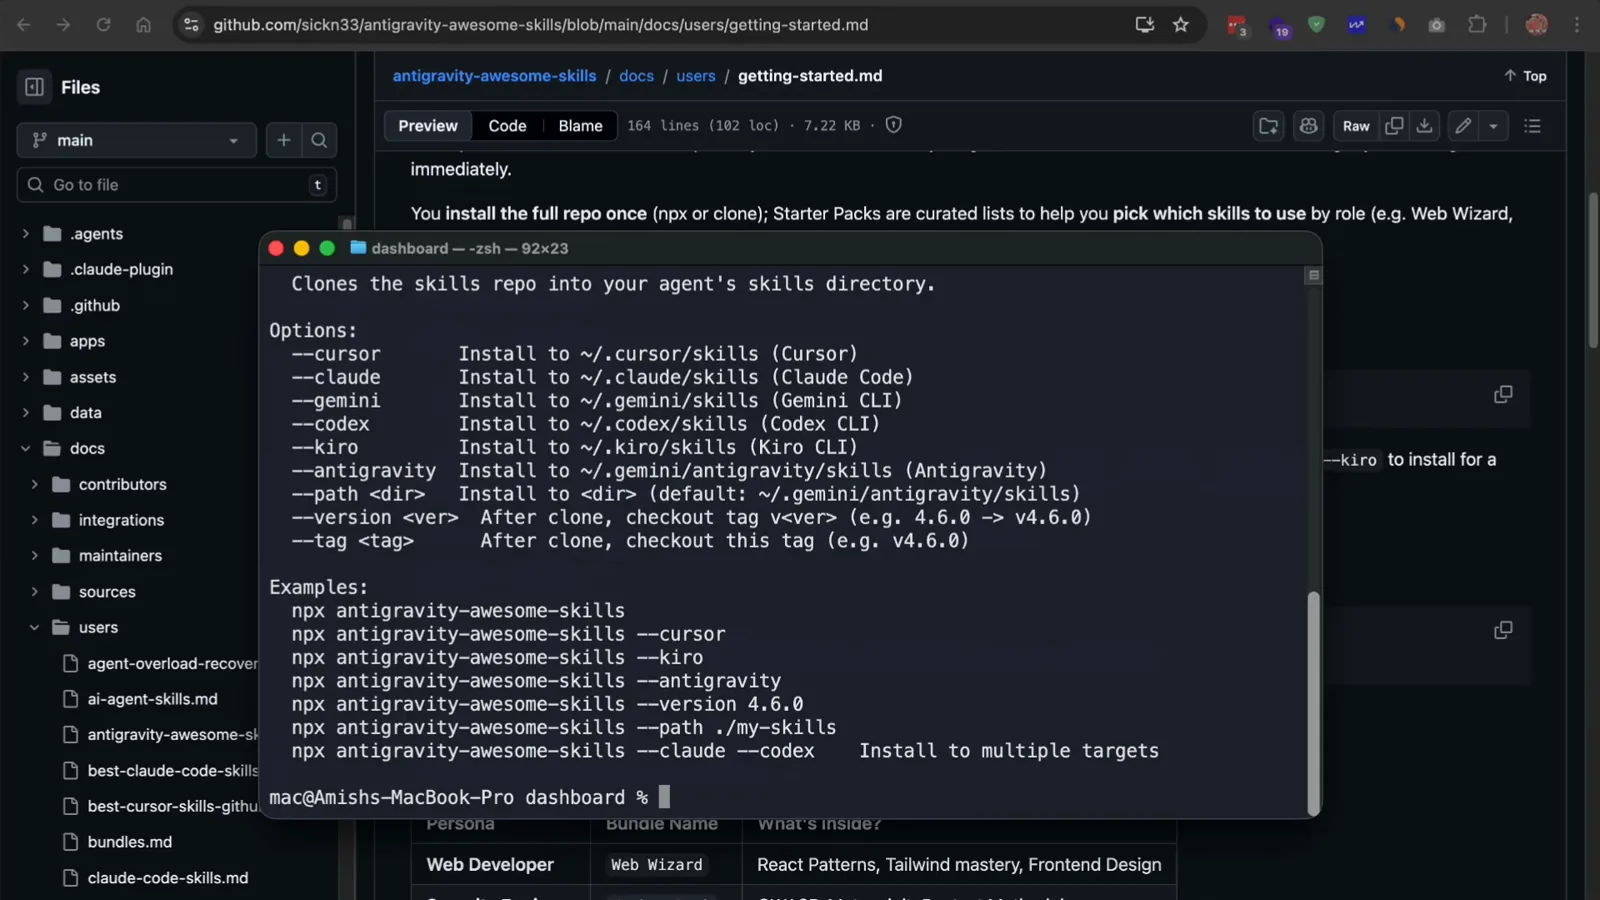Add a new file with plus icon

[284, 140]
